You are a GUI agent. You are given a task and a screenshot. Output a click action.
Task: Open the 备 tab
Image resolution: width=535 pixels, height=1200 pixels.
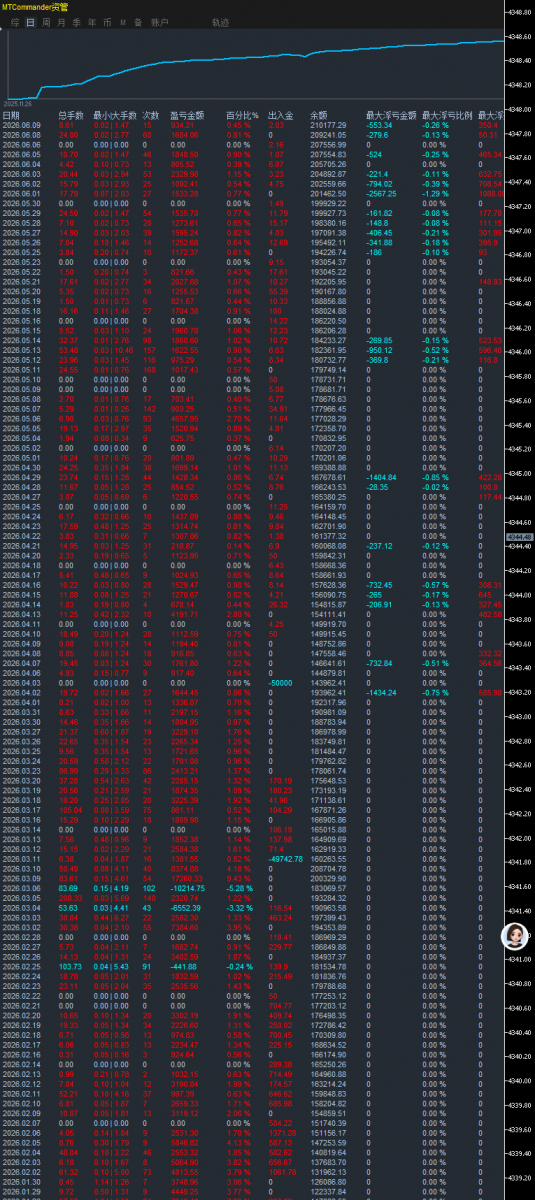(138, 21)
